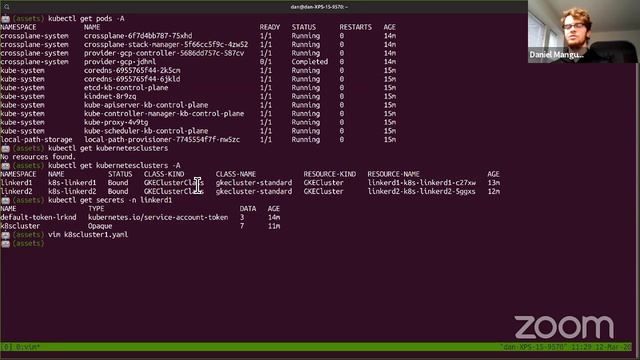The image size is (640, 360).
Task: Click the 'Opaque' secret type
Action: [100, 226]
